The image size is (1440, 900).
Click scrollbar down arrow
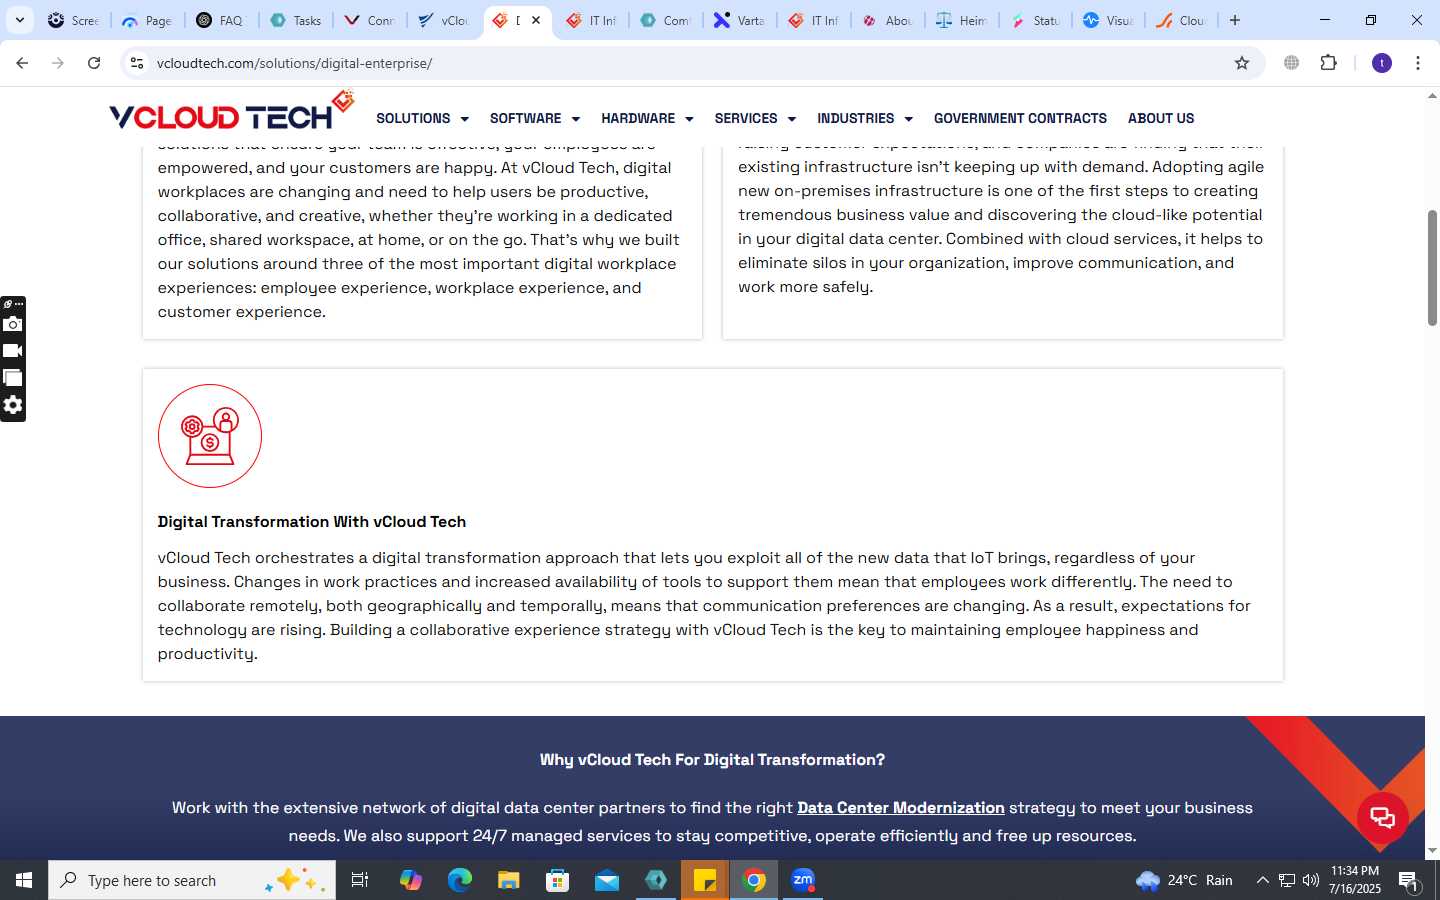click(x=1432, y=851)
